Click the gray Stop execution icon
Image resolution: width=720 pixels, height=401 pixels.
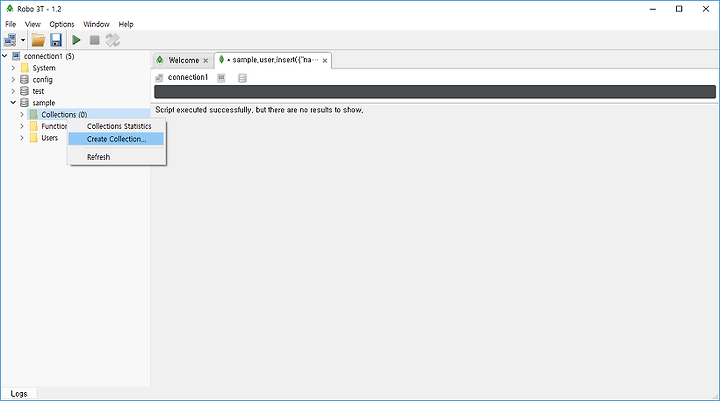[95, 40]
